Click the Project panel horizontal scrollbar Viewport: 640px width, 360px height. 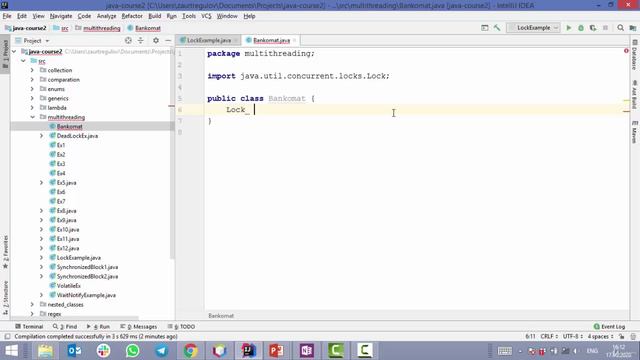76,318
